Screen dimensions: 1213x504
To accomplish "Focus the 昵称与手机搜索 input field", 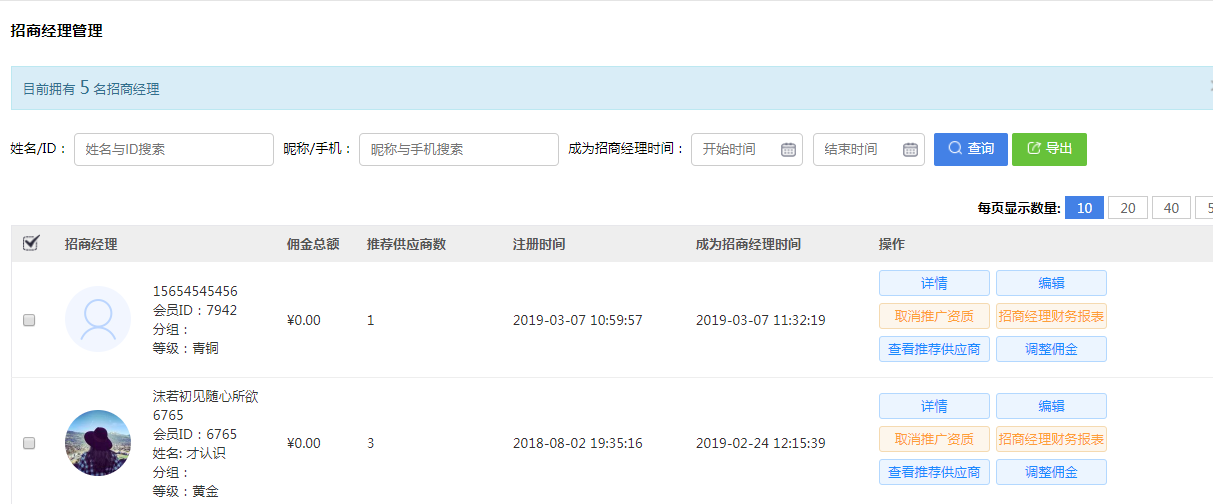I will [458, 149].
